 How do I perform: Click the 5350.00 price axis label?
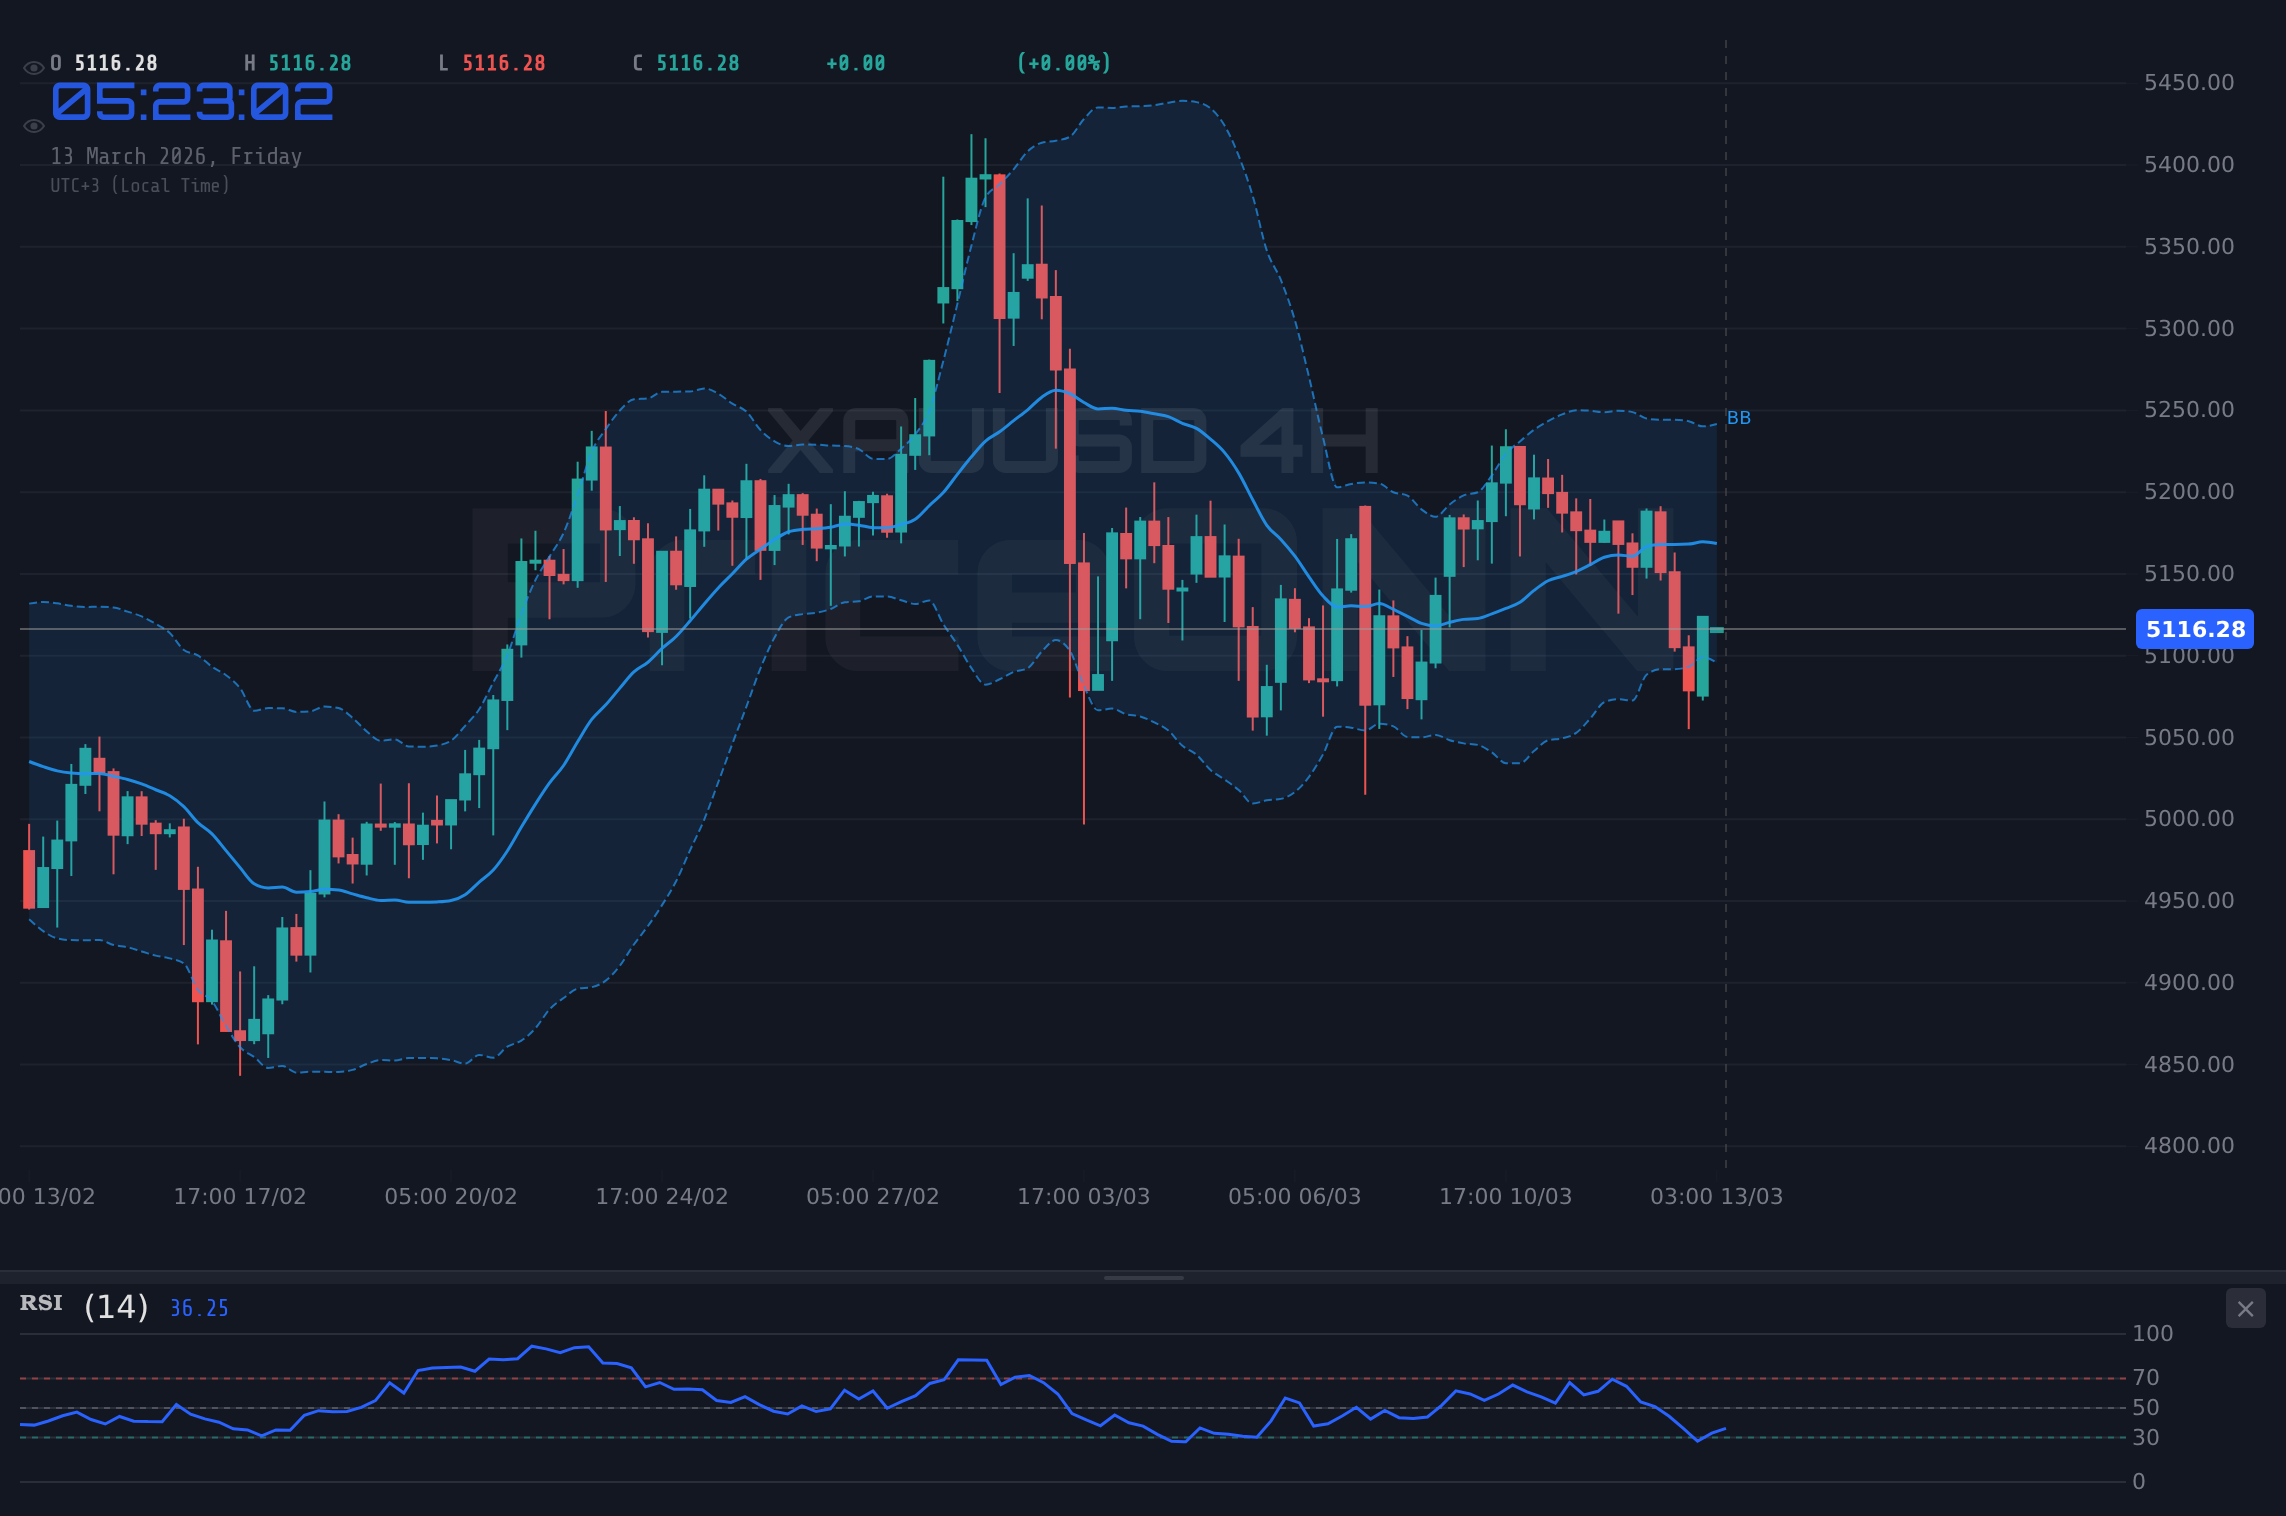2189,246
